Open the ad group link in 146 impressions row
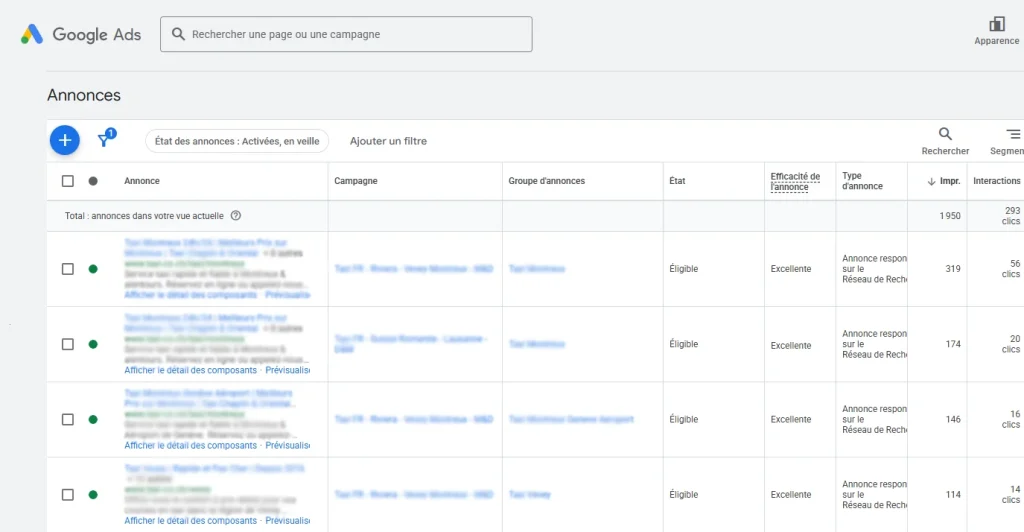 (x=571, y=419)
